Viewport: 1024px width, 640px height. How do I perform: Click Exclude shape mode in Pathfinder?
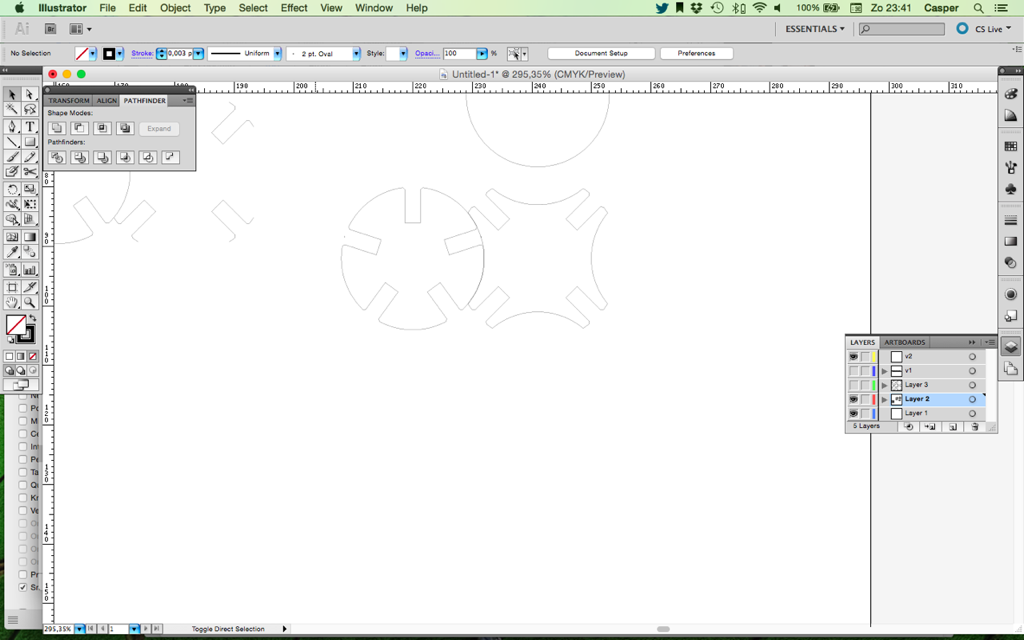point(125,128)
